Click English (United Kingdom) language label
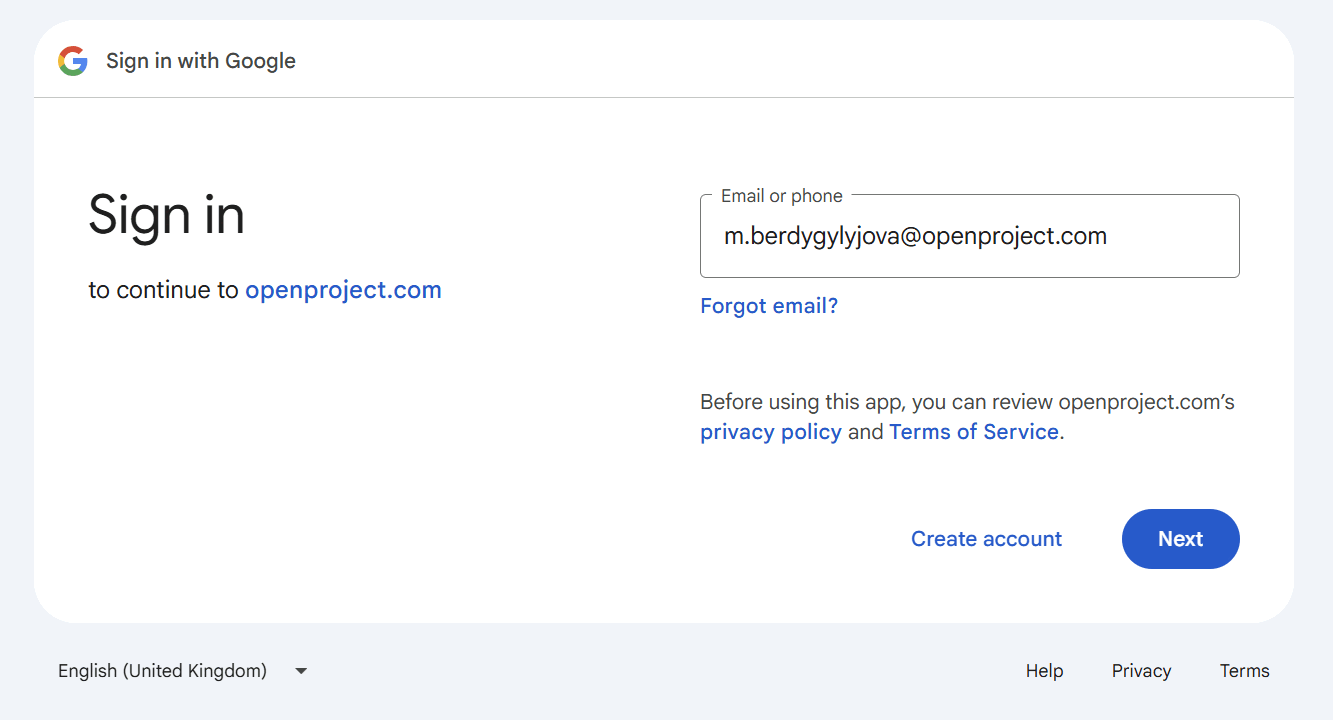This screenshot has width=1333, height=720. 162,671
